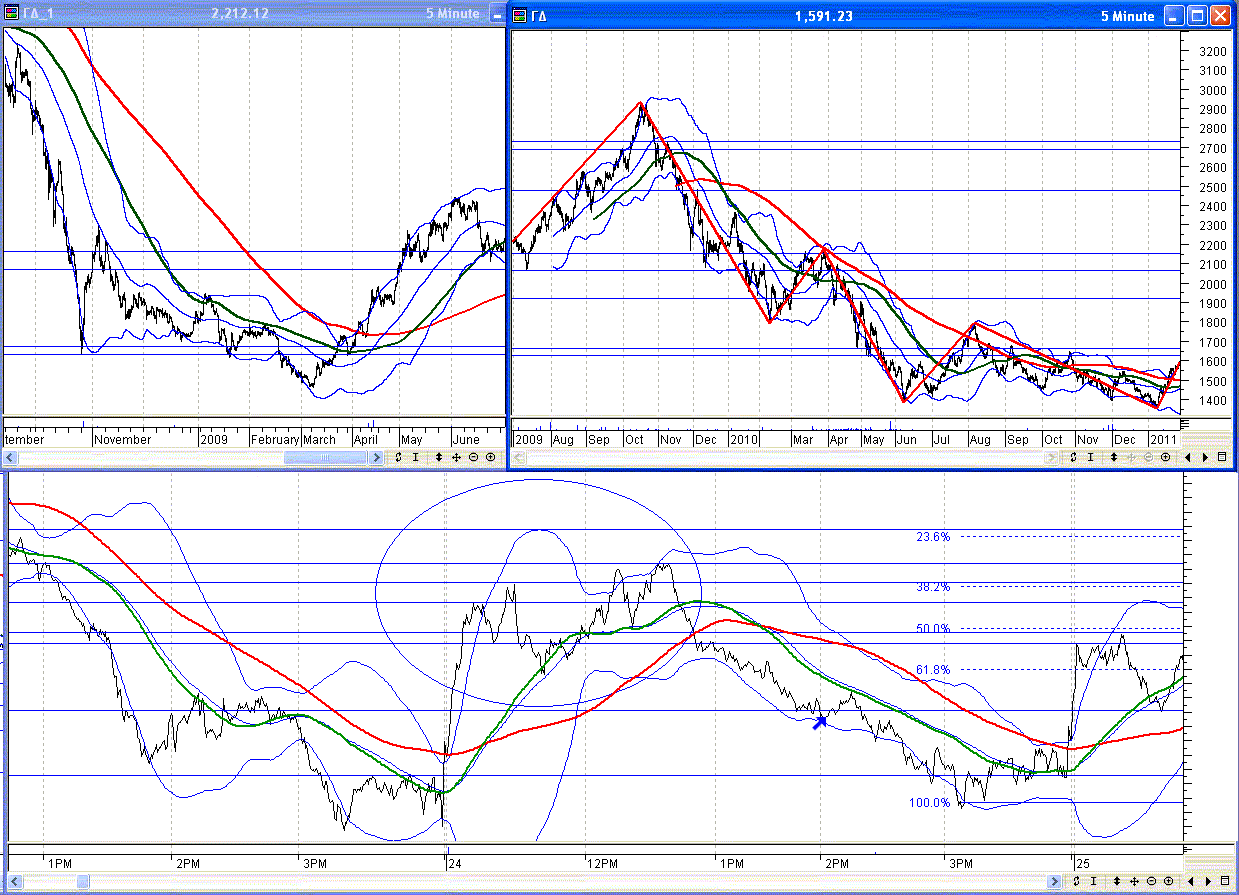Open the list menu icon in bottom chart toolbar
The height and width of the screenshot is (895, 1239).
tap(1223, 880)
